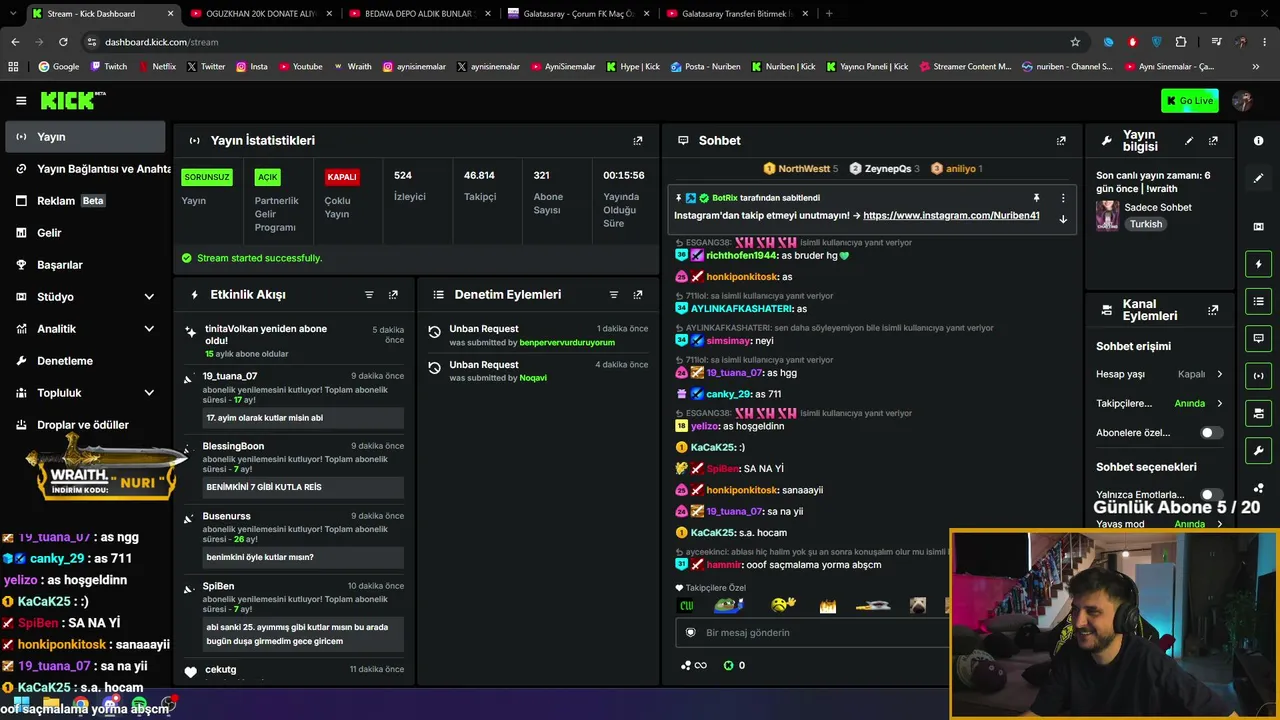
Task: Pop out the Yayın İstatistikleri panel
Action: tap(638, 141)
